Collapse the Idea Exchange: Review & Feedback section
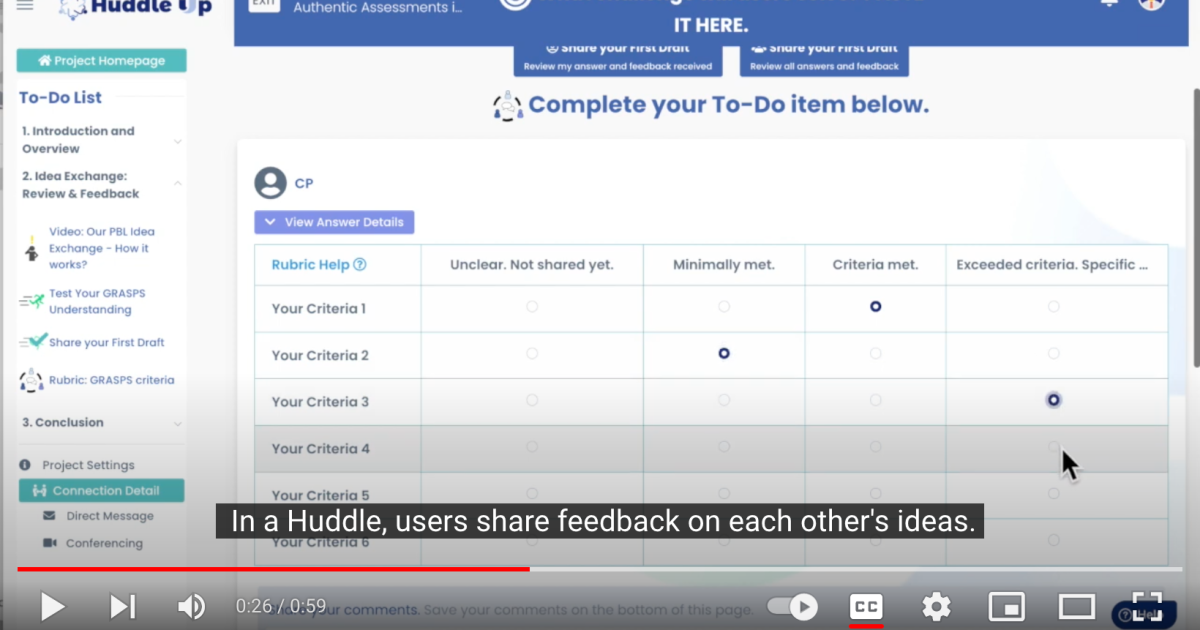This screenshot has width=1200, height=630. click(x=178, y=184)
